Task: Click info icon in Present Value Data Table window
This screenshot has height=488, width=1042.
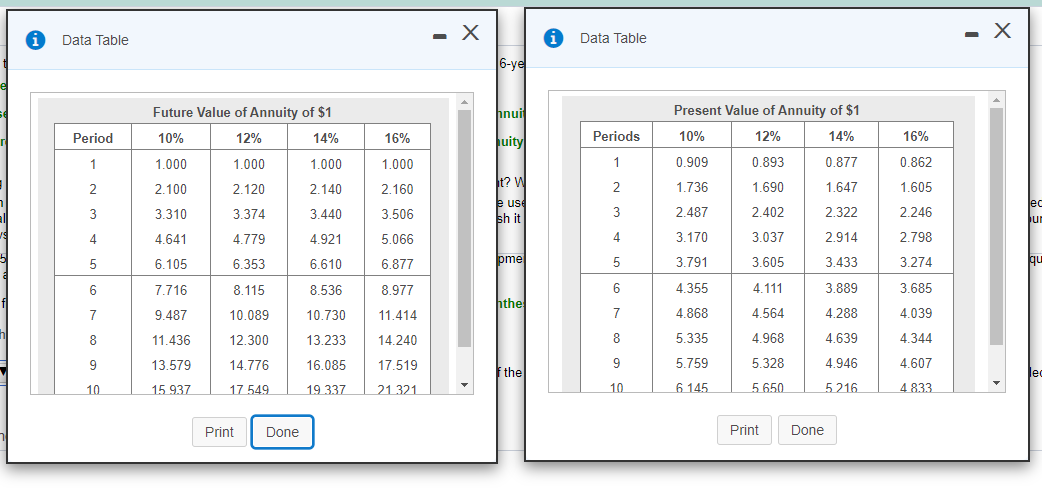Action: (553, 39)
